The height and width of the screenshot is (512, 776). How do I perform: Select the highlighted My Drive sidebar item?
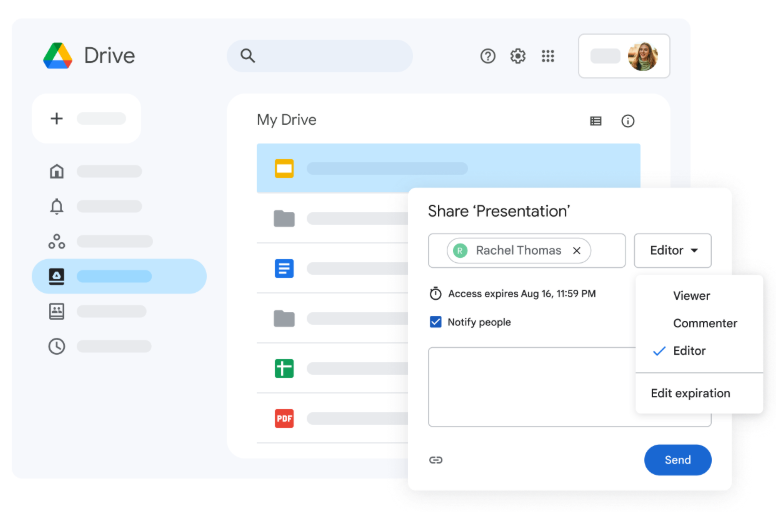(x=119, y=276)
